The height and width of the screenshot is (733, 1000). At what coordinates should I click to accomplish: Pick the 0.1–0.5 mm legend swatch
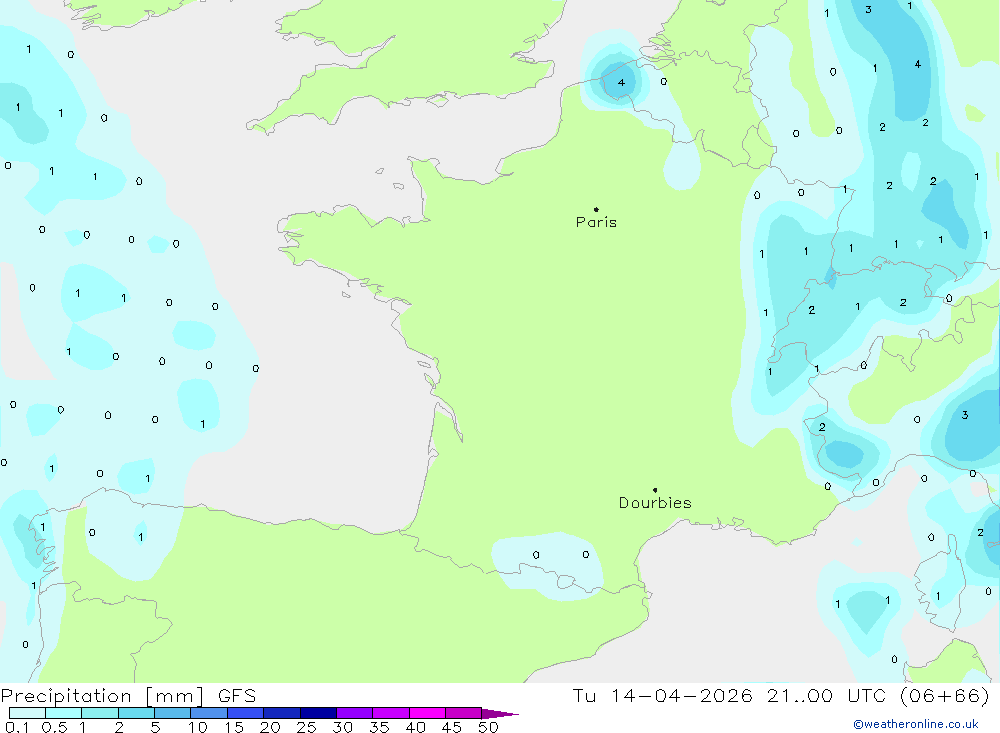[27, 713]
